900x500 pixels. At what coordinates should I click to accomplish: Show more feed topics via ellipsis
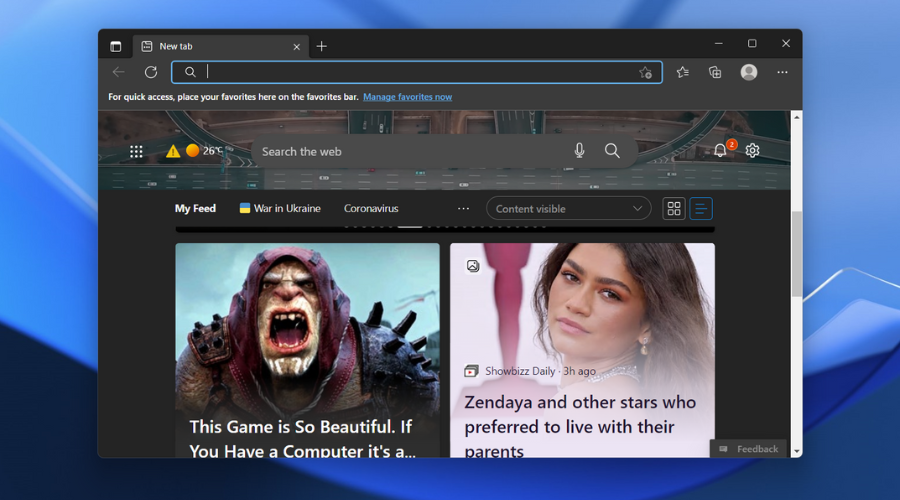(x=463, y=208)
